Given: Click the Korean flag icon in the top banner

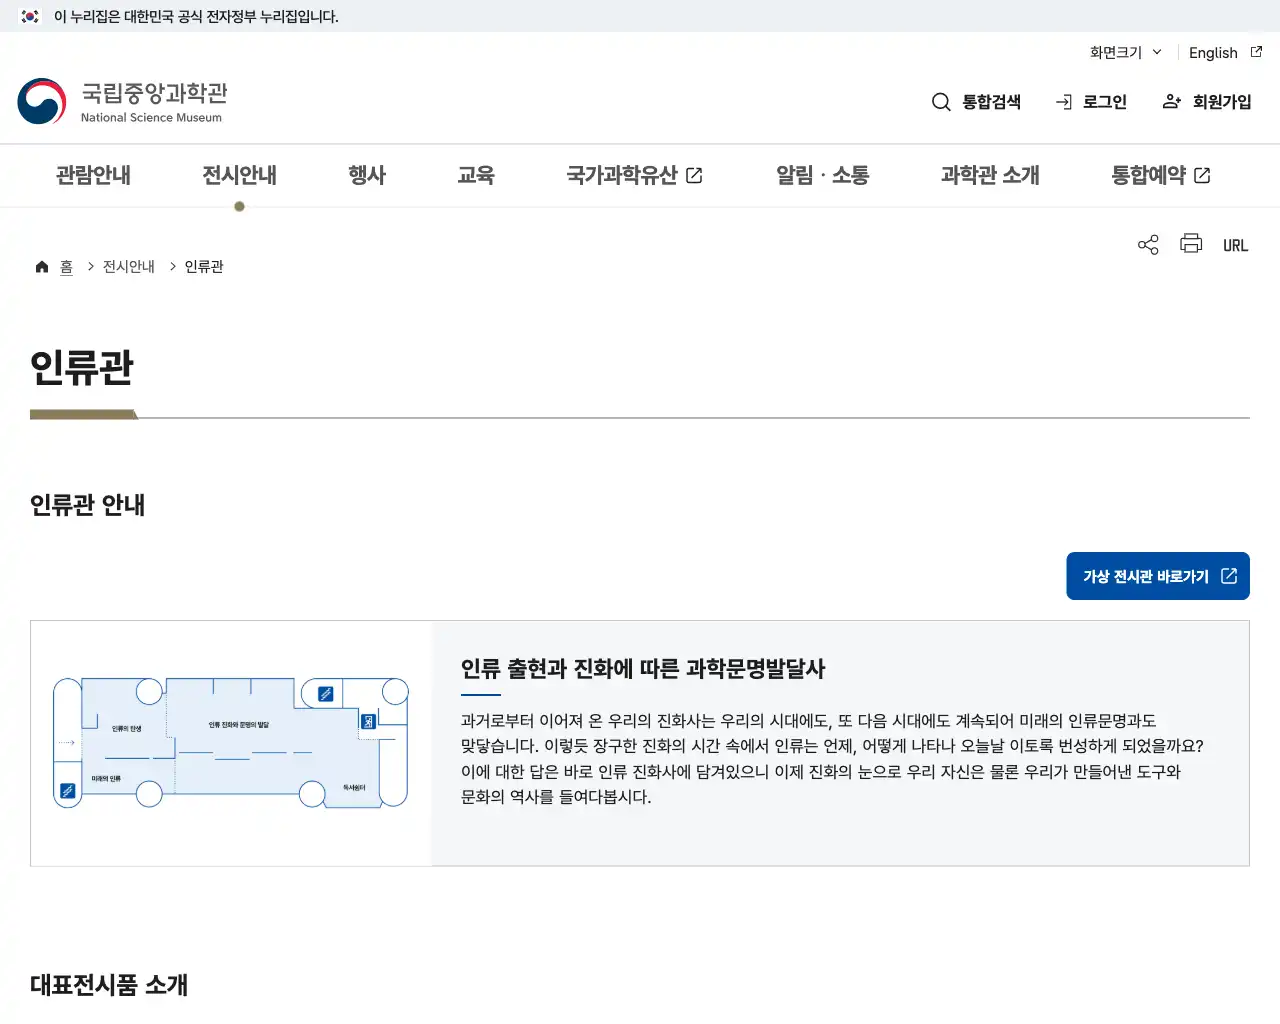Looking at the screenshot, I should point(29,16).
